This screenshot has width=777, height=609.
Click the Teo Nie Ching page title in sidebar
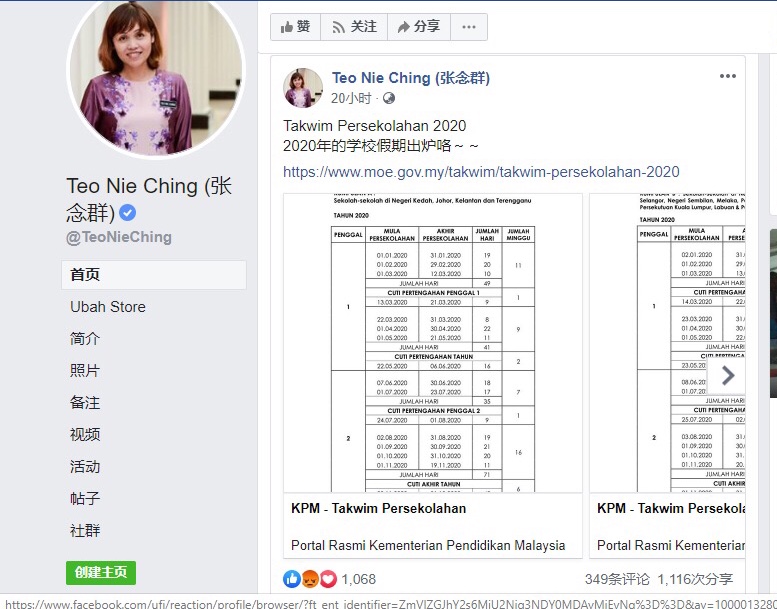click(149, 199)
